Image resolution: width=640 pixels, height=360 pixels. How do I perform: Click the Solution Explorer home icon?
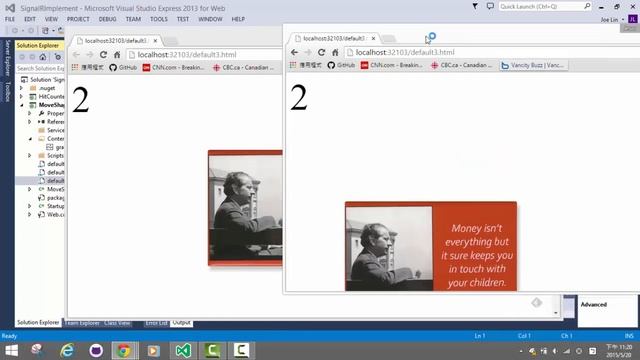(42, 57)
